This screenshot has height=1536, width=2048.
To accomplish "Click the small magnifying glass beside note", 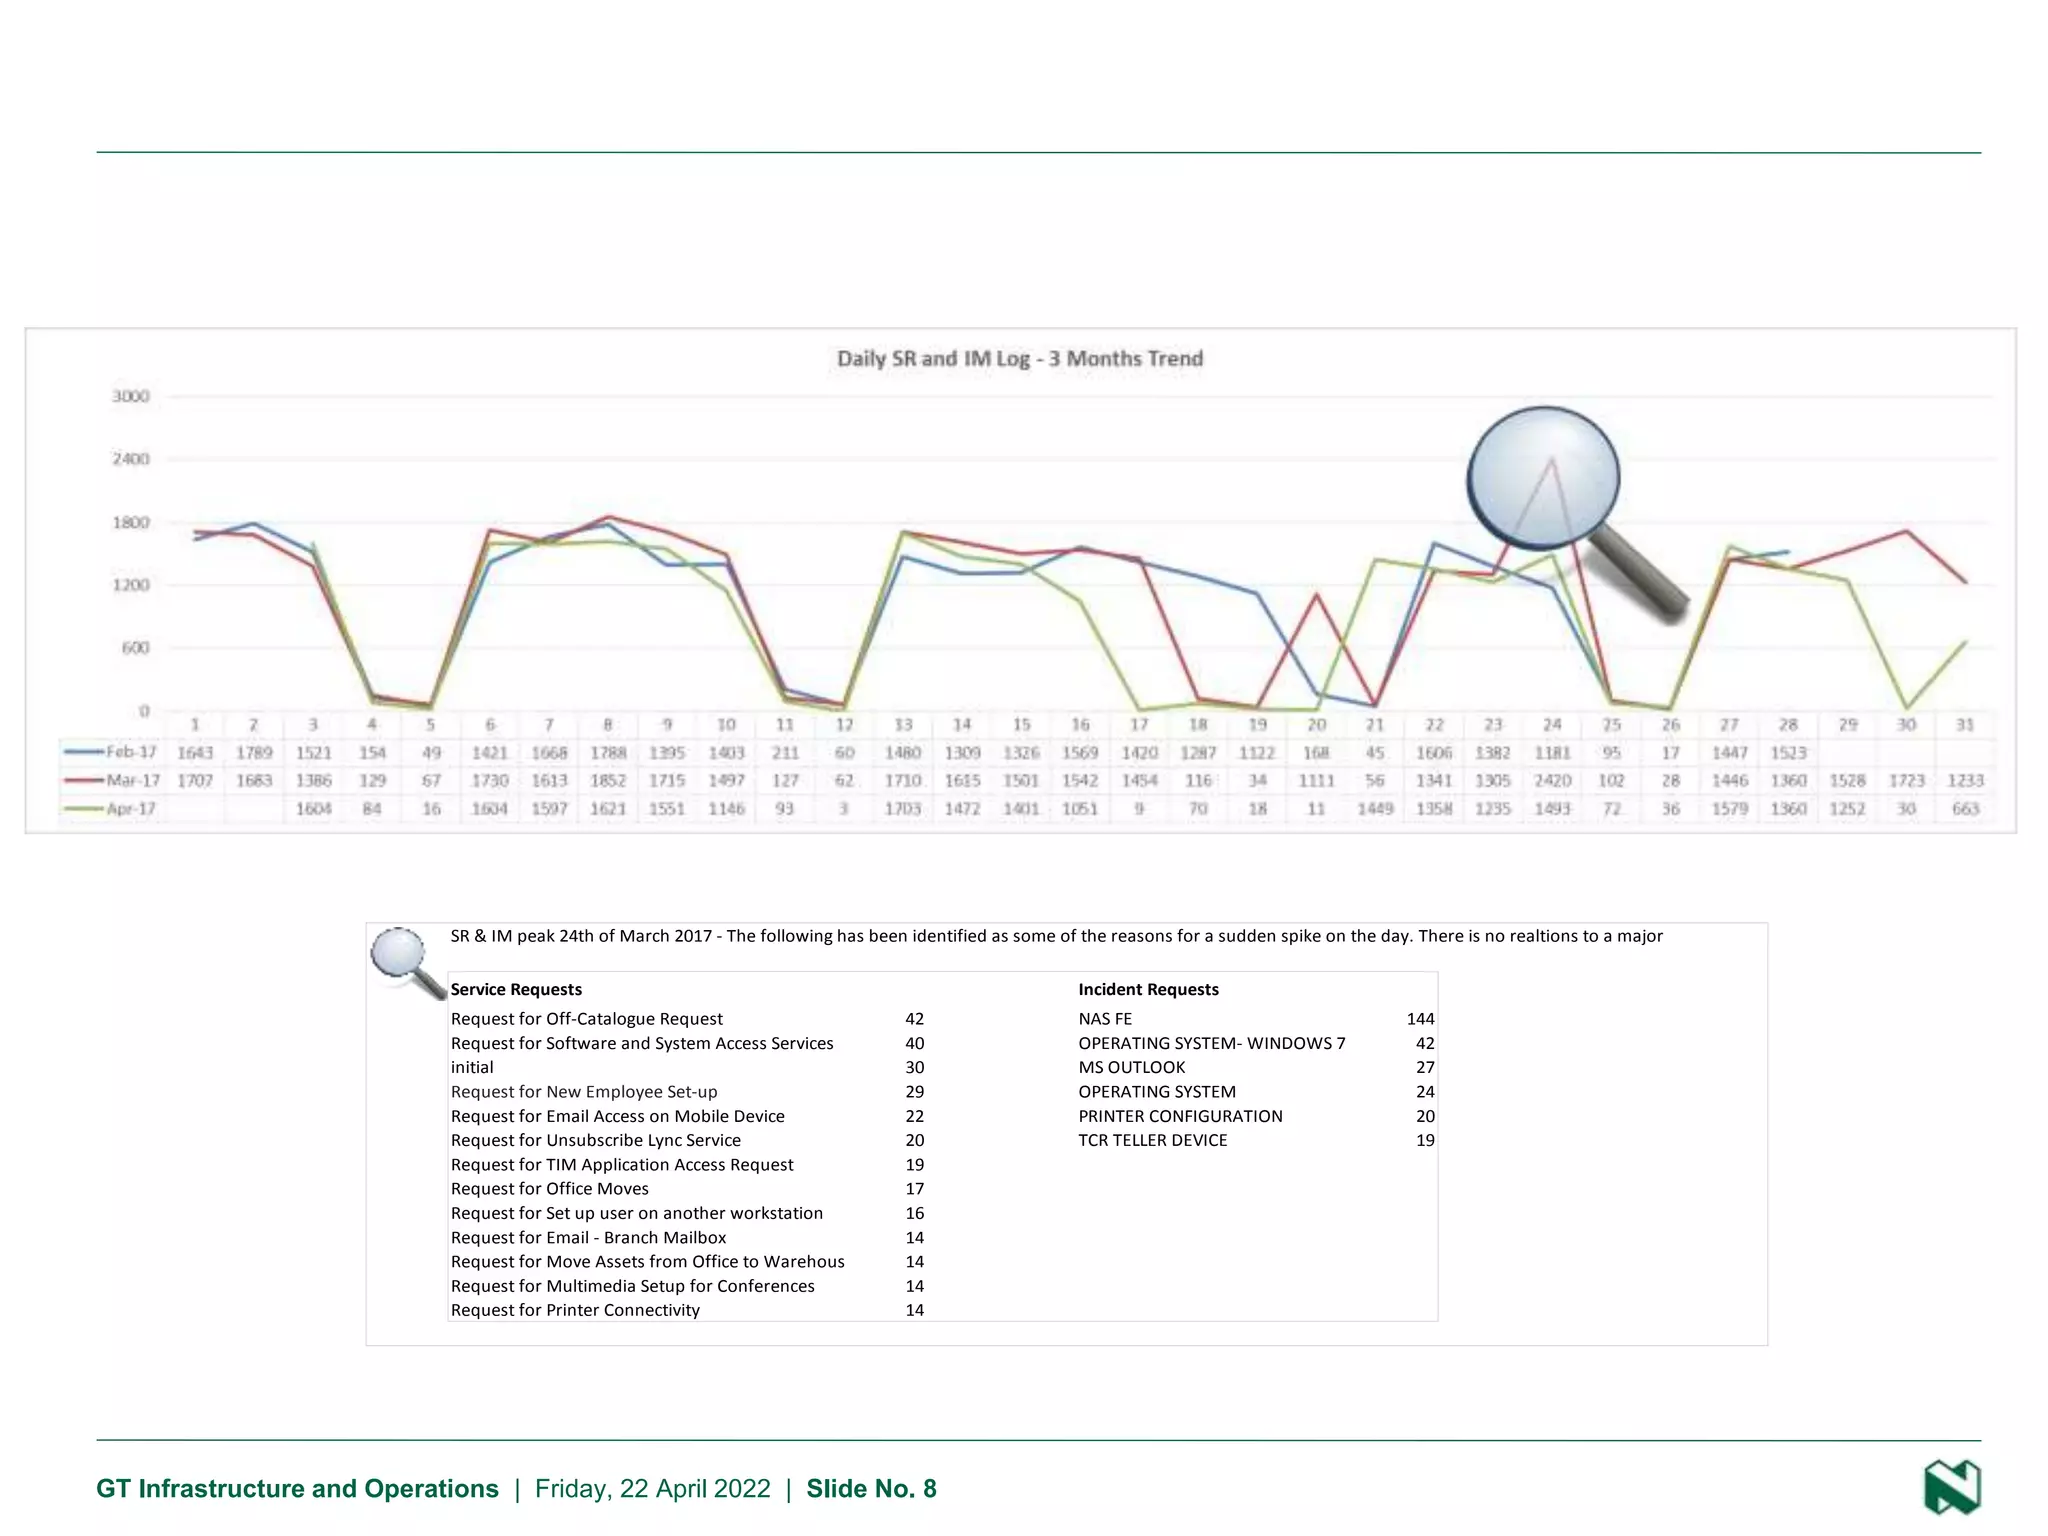I will tap(400, 956).
